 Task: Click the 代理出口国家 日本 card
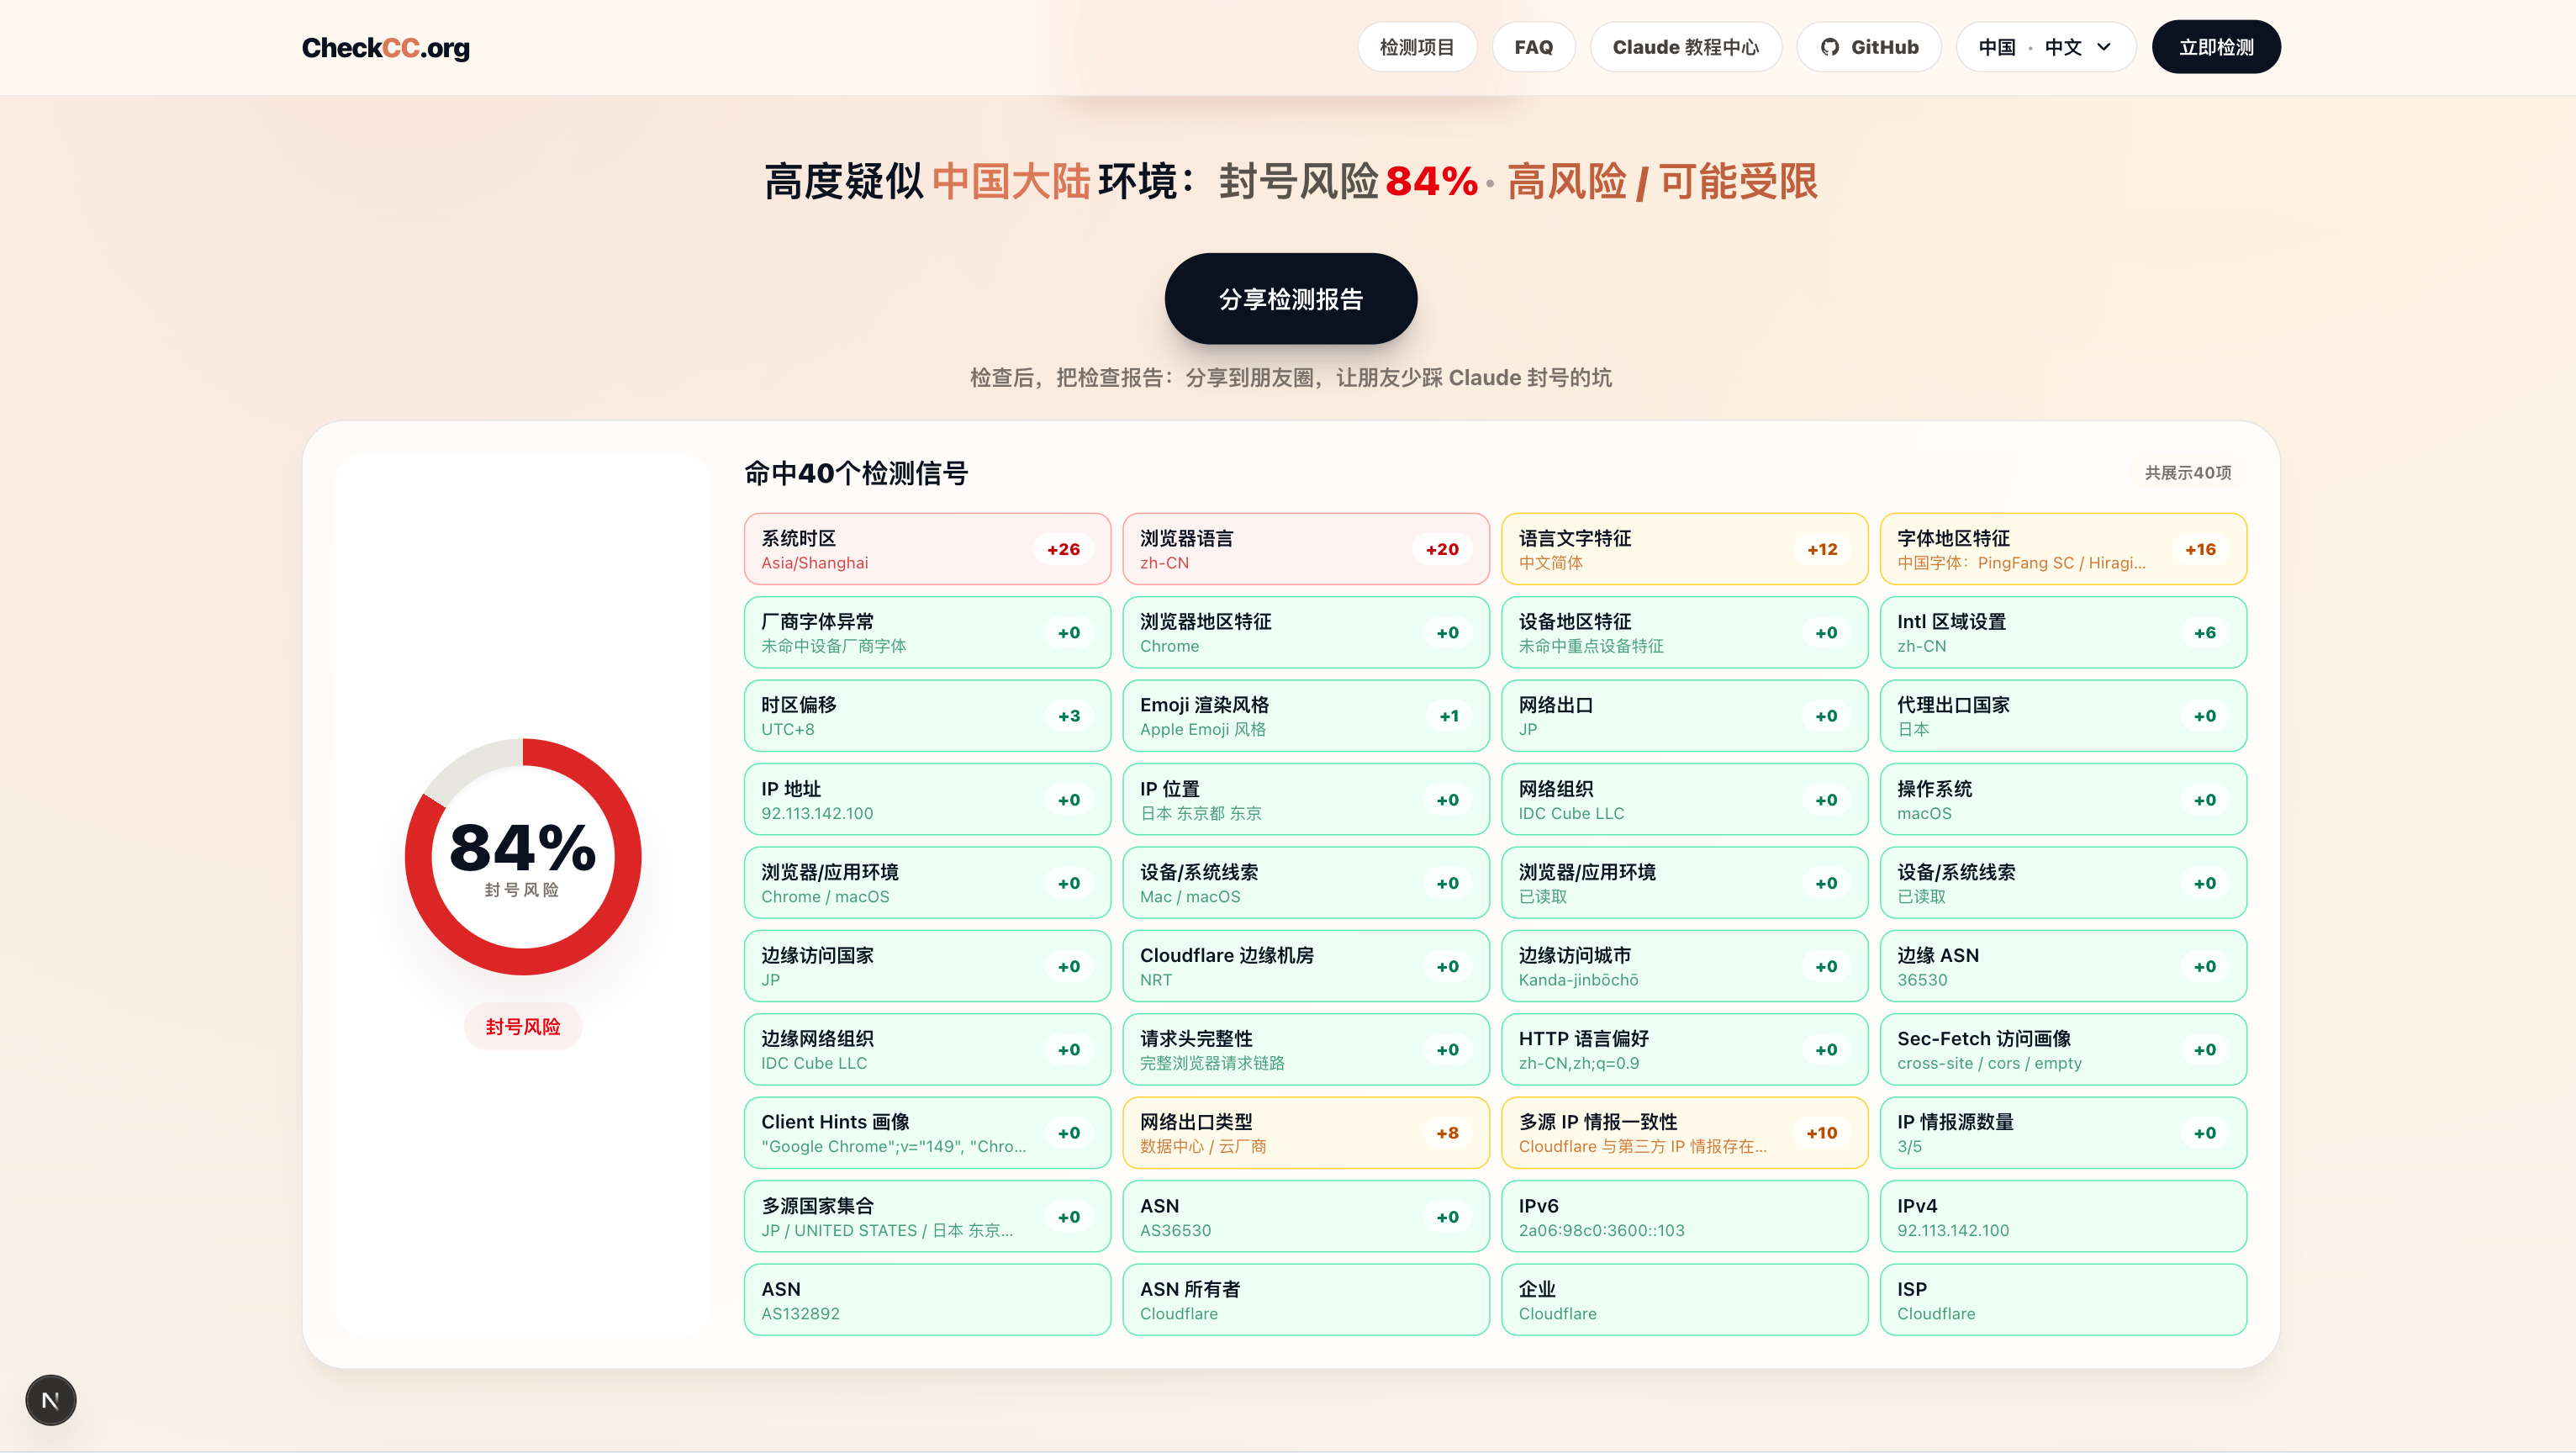(x=2063, y=716)
